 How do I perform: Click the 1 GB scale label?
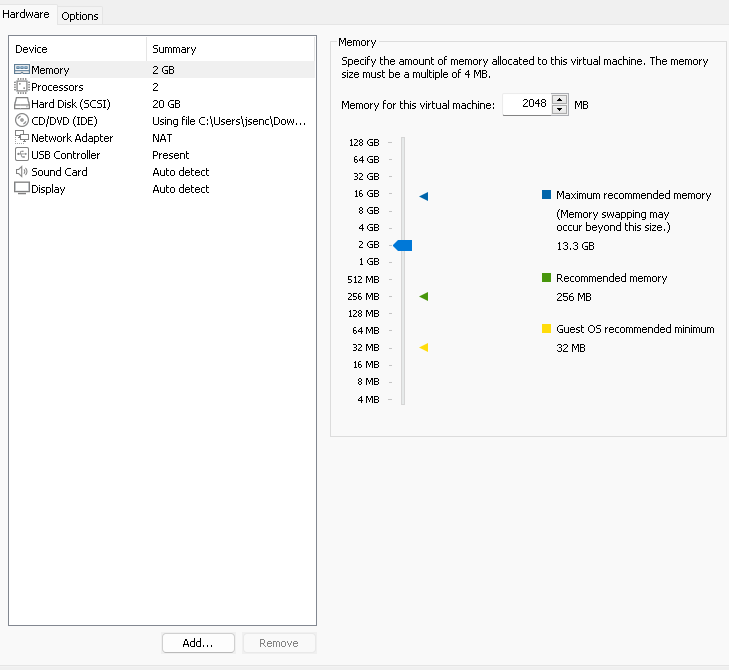pos(369,262)
